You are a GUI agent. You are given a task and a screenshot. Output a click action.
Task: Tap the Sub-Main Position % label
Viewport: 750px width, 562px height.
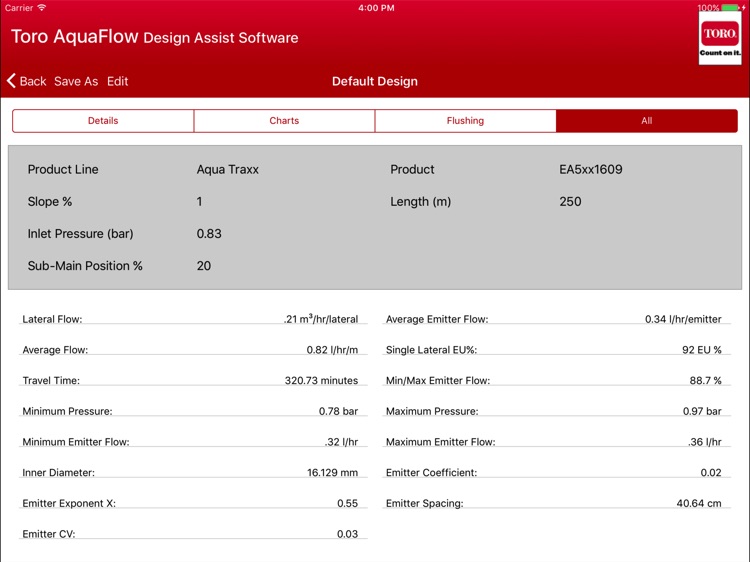click(x=85, y=265)
